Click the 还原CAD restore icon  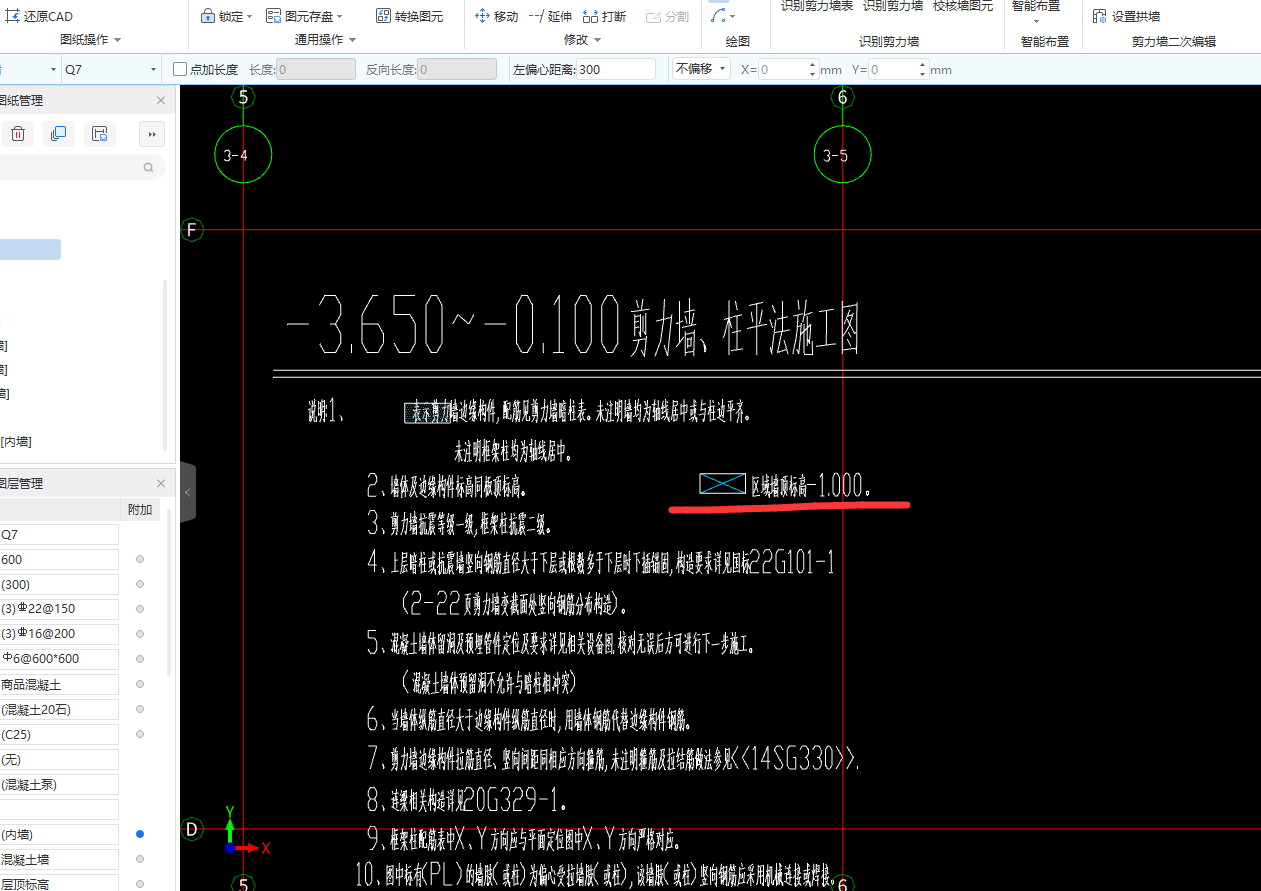13,16
